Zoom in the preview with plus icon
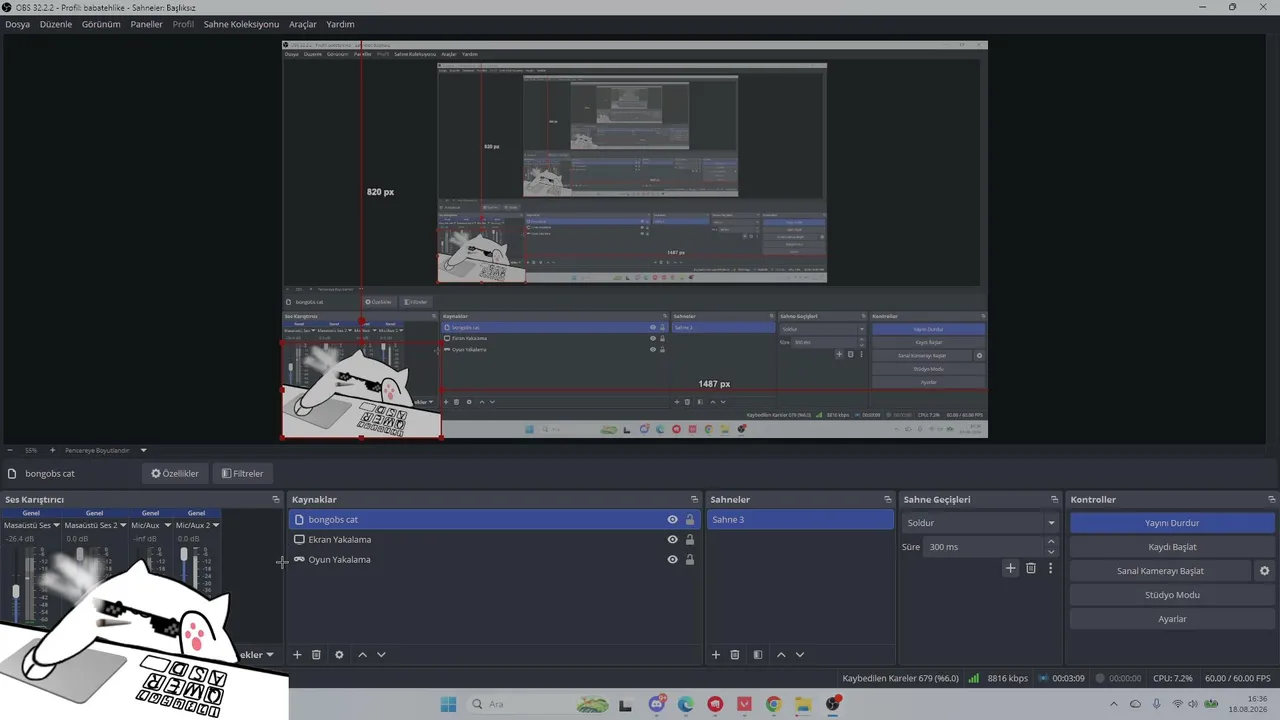This screenshot has width=1280, height=720. click(x=53, y=450)
